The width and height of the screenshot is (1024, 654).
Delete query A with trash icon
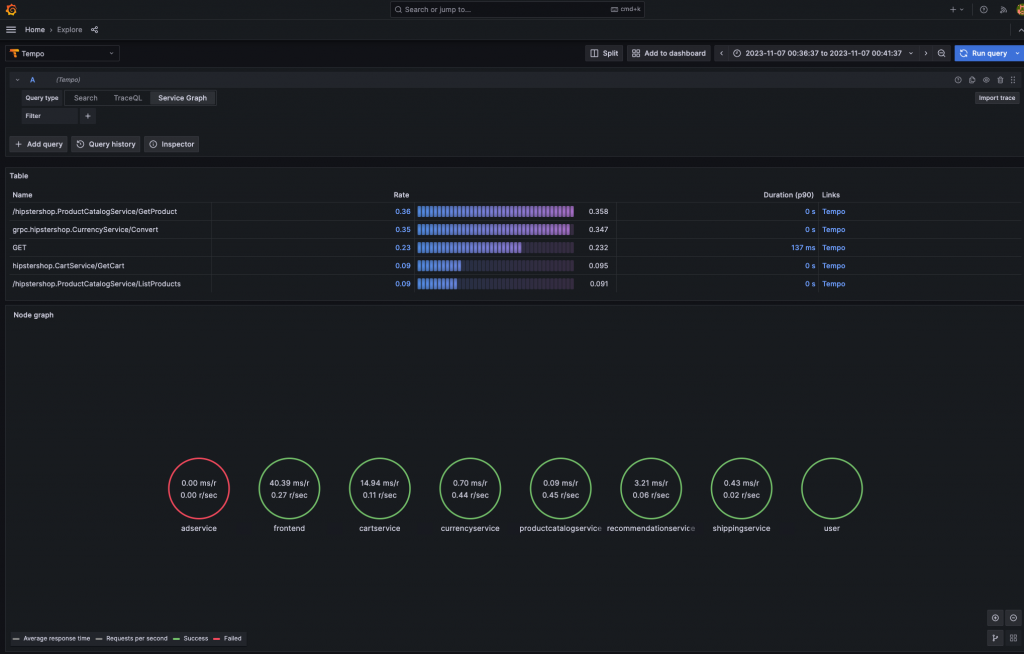pyautogui.click(x=1000, y=80)
